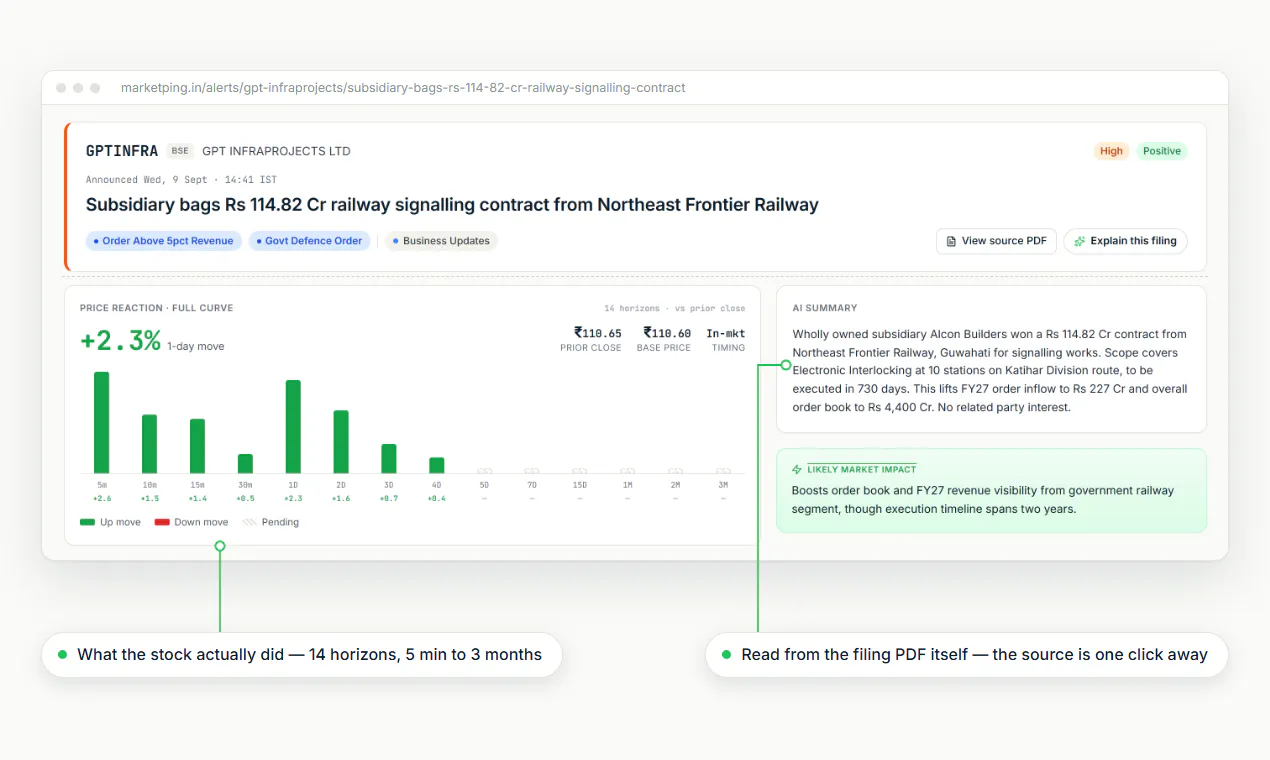1270x760 pixels.
Task: Click the browser URL address bar
Action: click(x=403, y=88)
